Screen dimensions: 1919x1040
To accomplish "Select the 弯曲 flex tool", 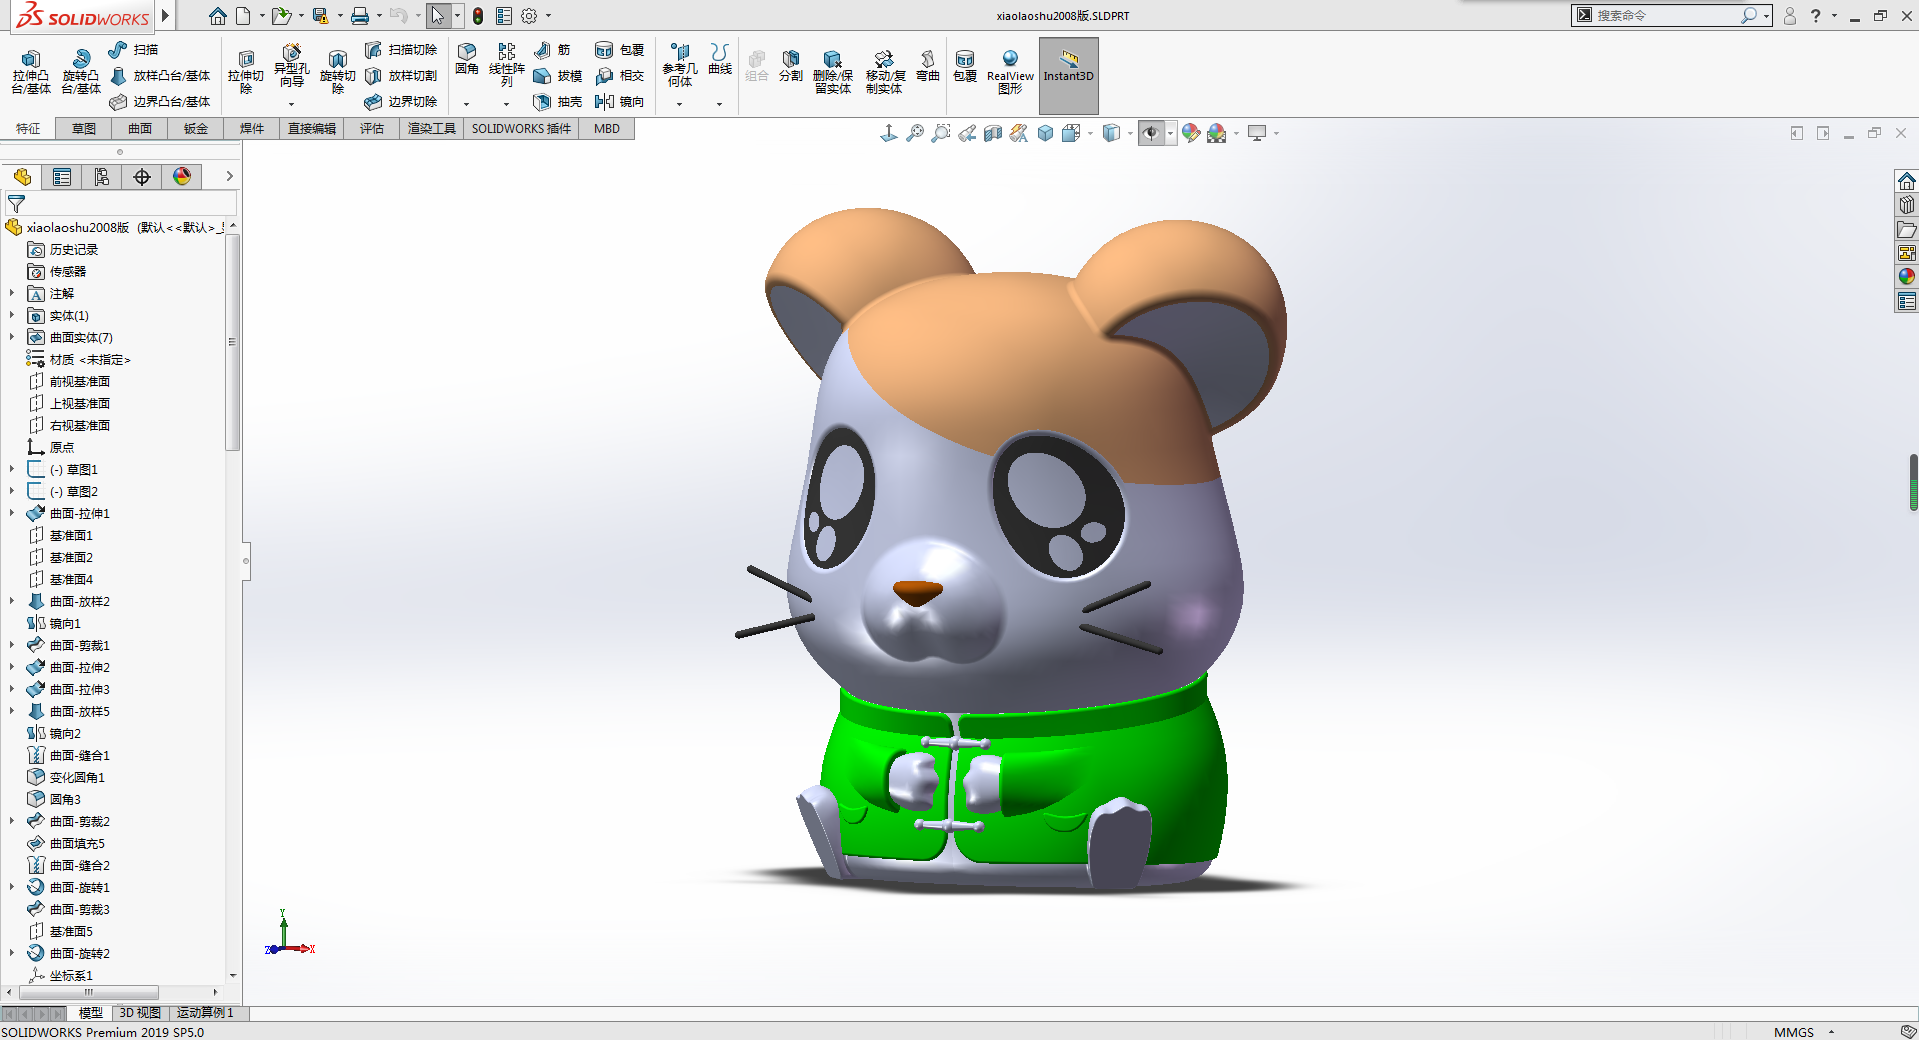I will tap(928, 66).
